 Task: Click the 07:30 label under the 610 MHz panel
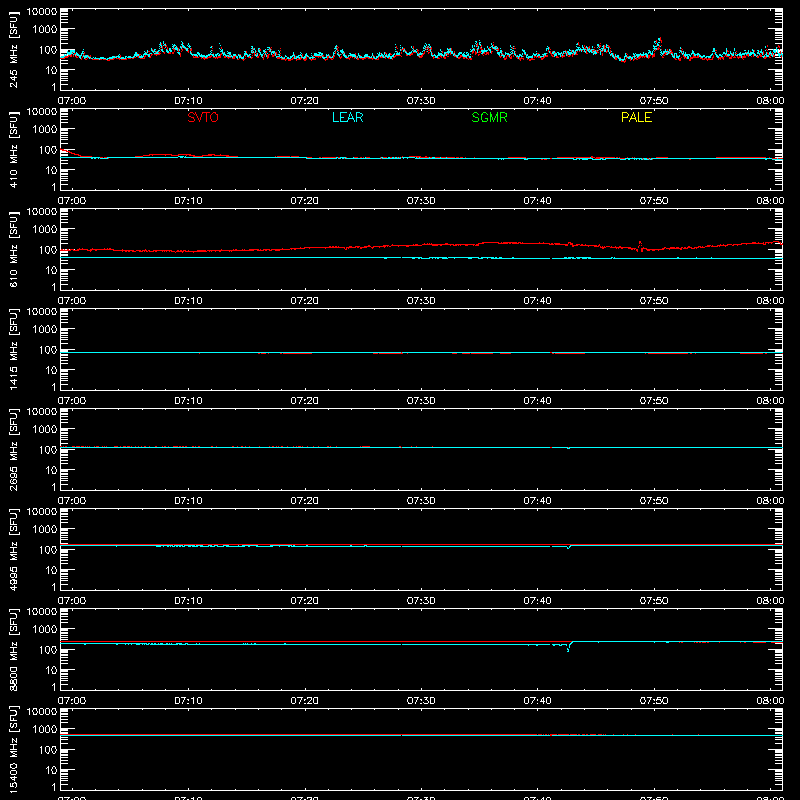click(x=421, y=301)
